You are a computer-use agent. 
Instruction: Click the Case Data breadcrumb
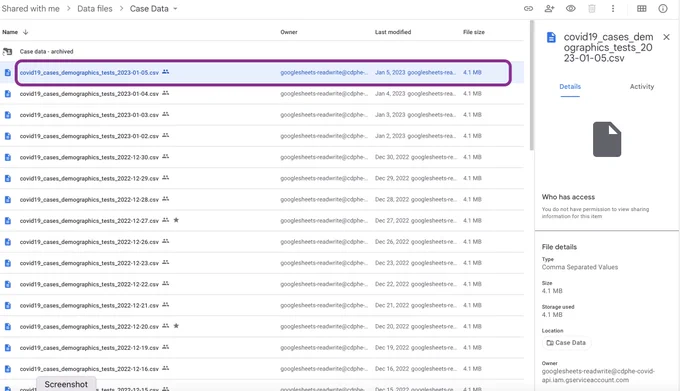149,9
